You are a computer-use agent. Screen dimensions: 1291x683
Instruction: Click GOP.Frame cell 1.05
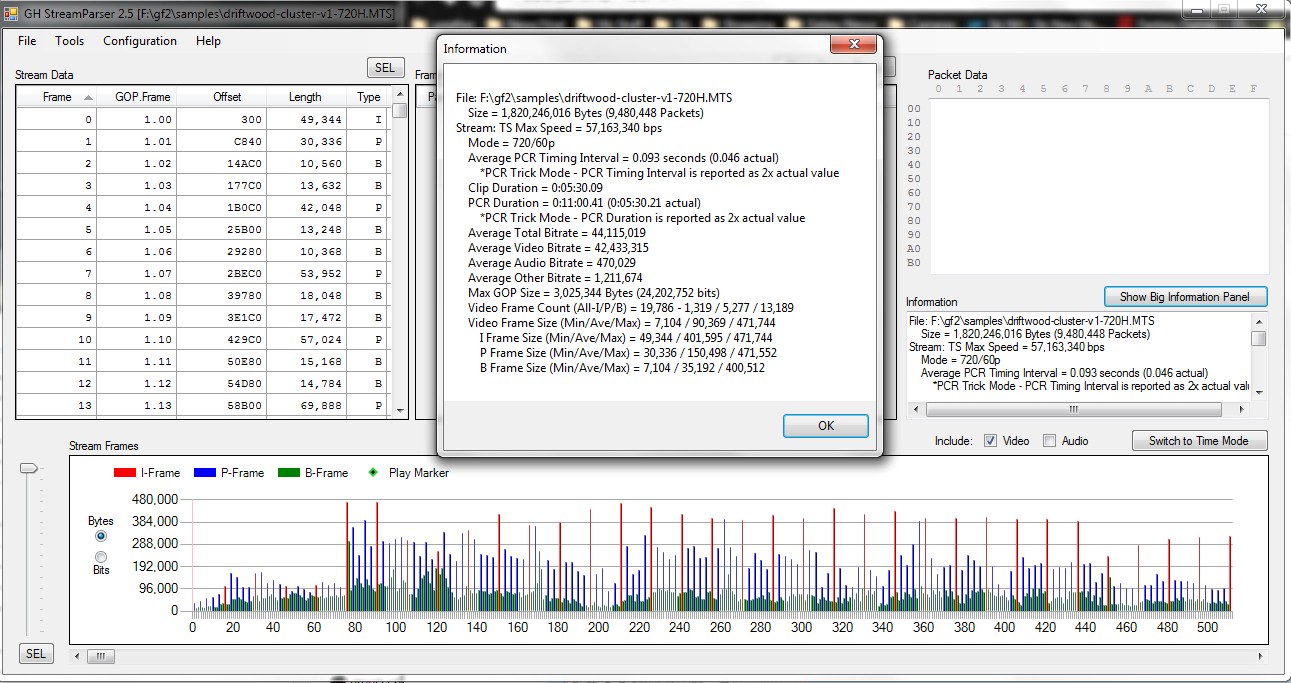[138, 230]
